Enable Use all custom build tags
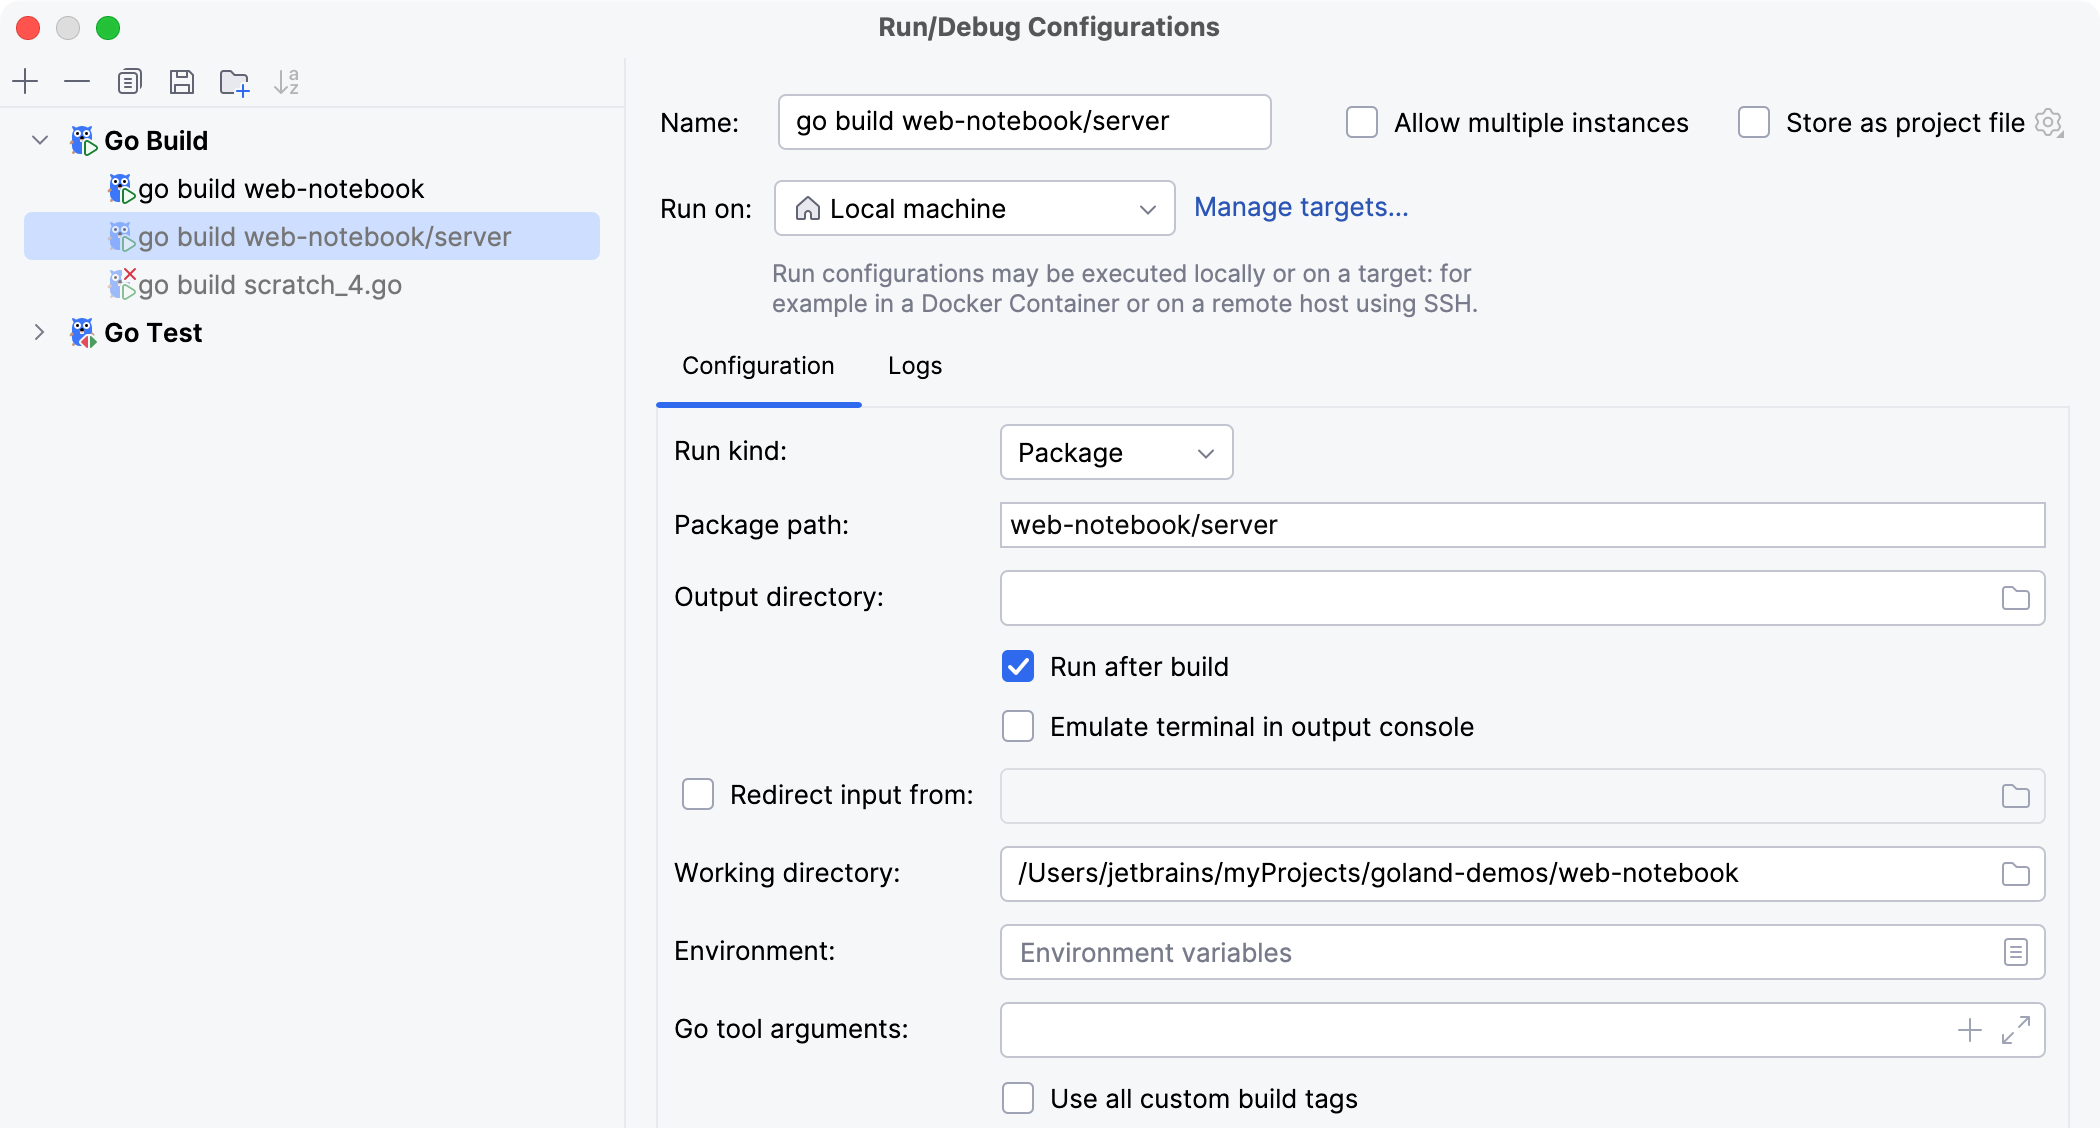The image size is (2100, 1128). pyautogui.click(x=1017, y=1098)
